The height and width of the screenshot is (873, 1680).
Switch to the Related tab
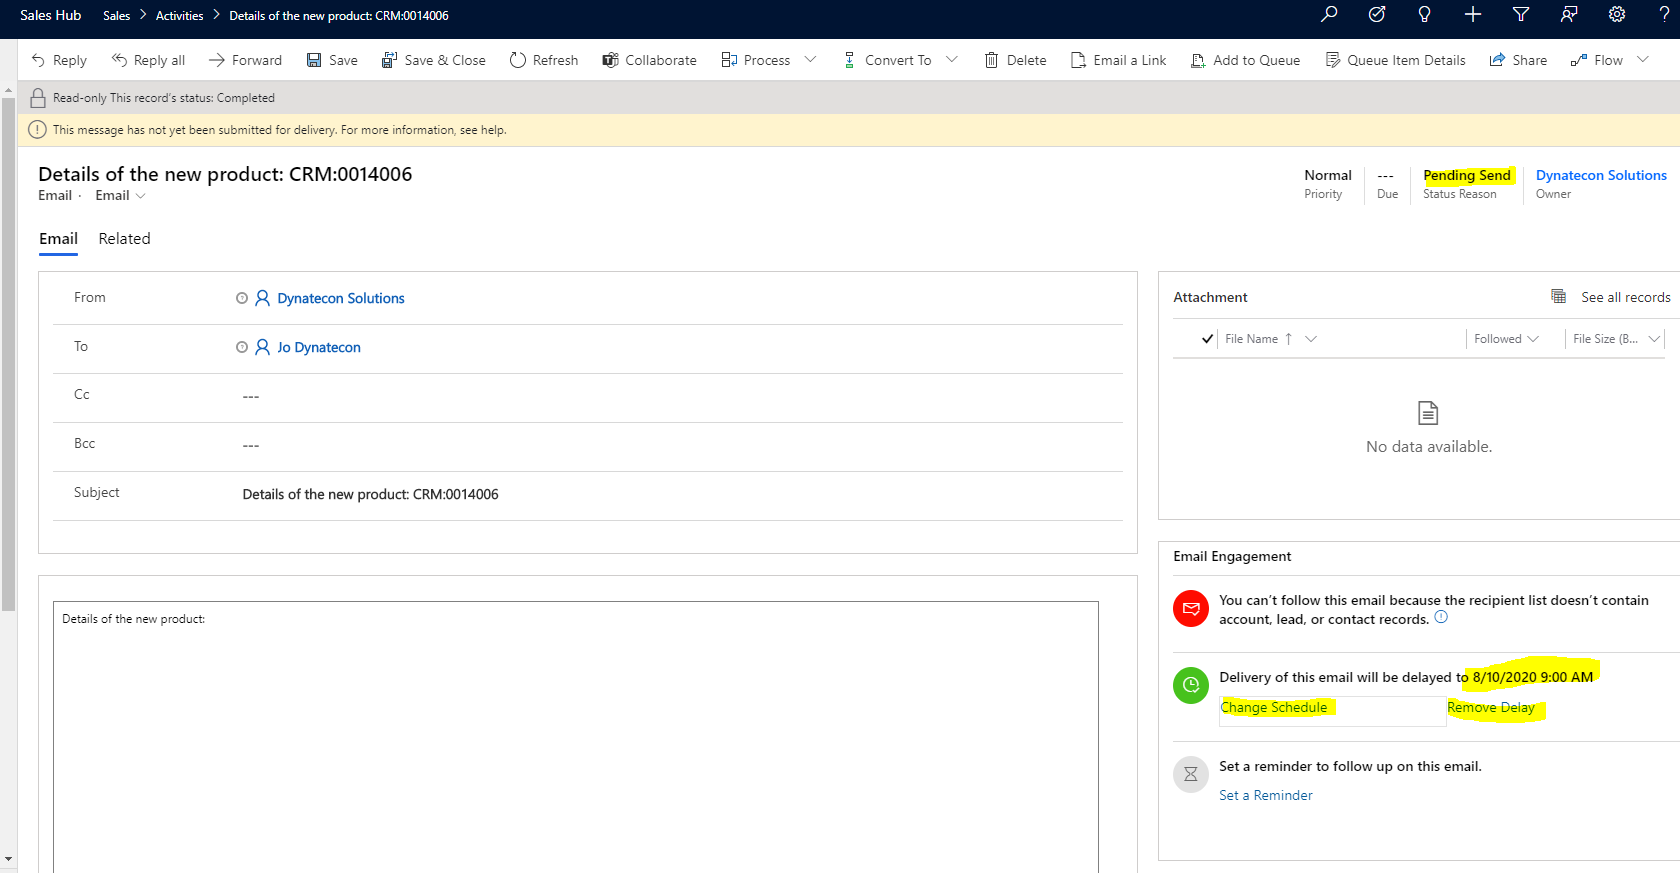[x=124, y=239]
